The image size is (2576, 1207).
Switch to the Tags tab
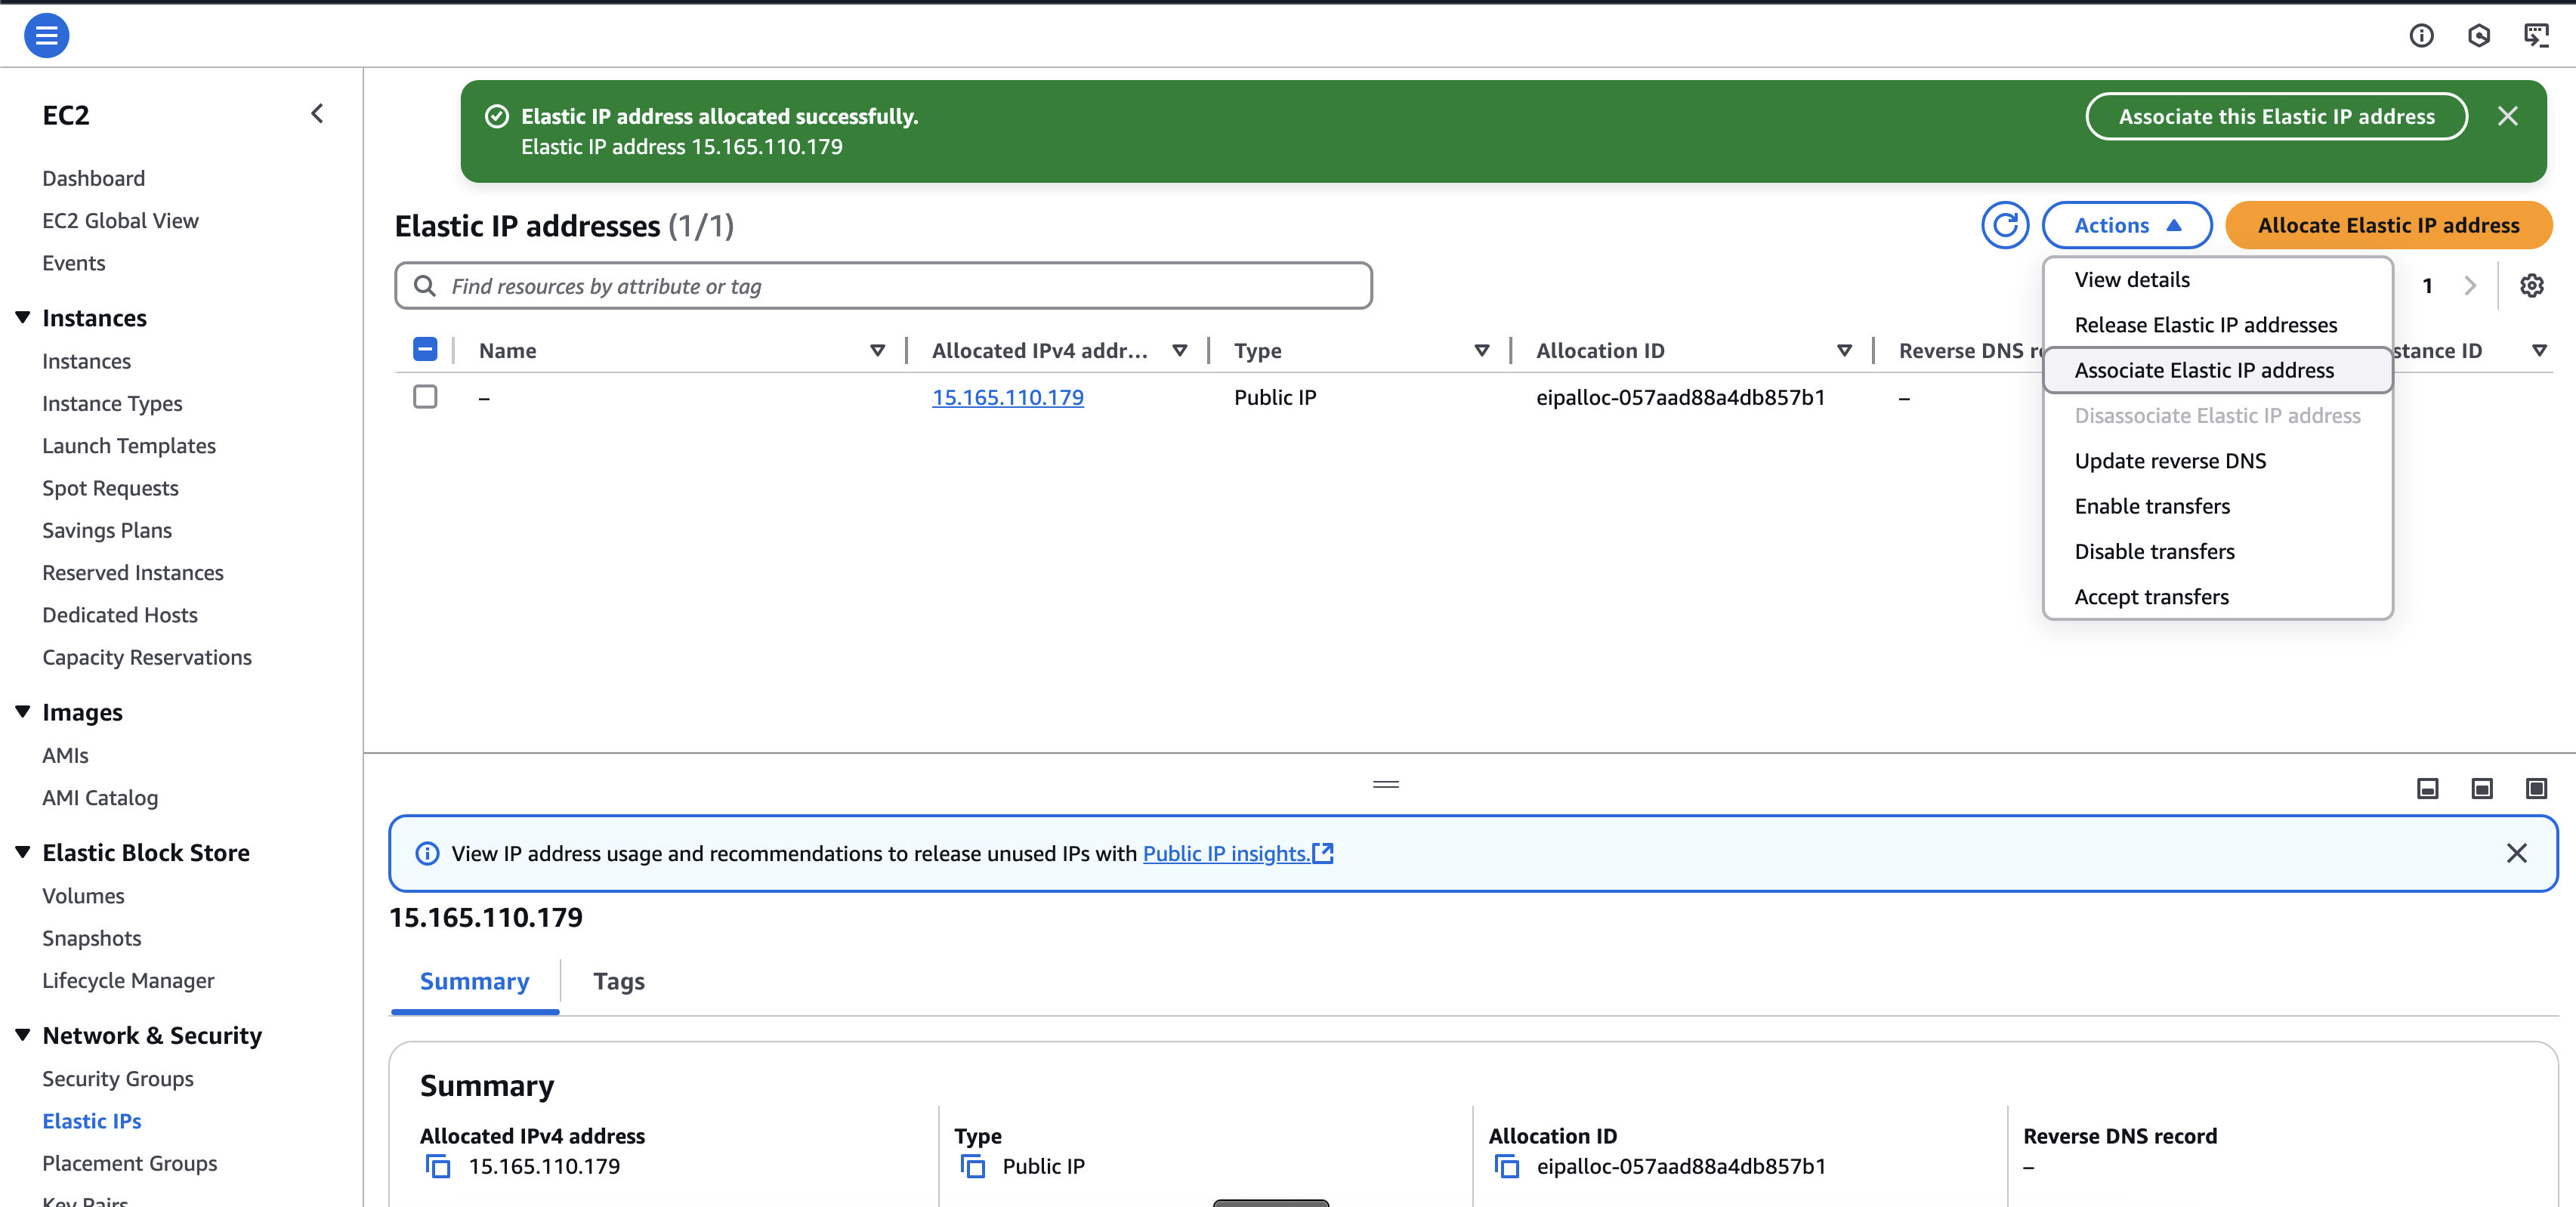tap(618, 981)
